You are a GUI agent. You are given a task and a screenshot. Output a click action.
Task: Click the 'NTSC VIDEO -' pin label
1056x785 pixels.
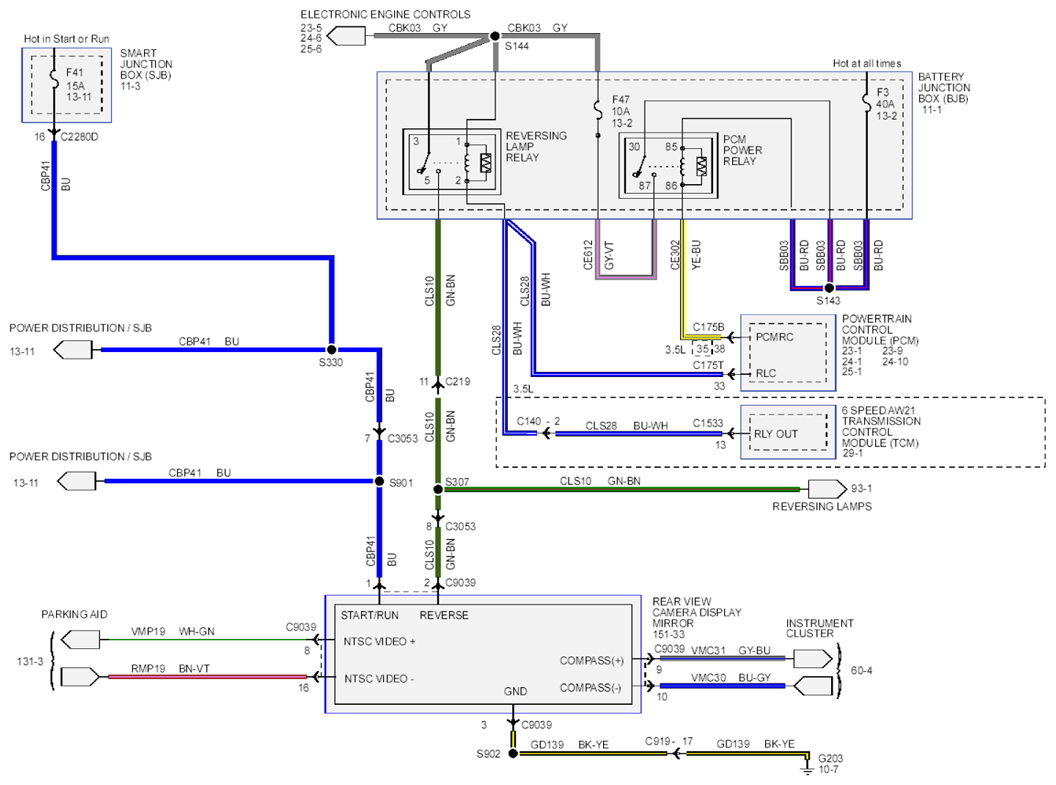click(x=379, y=679)
